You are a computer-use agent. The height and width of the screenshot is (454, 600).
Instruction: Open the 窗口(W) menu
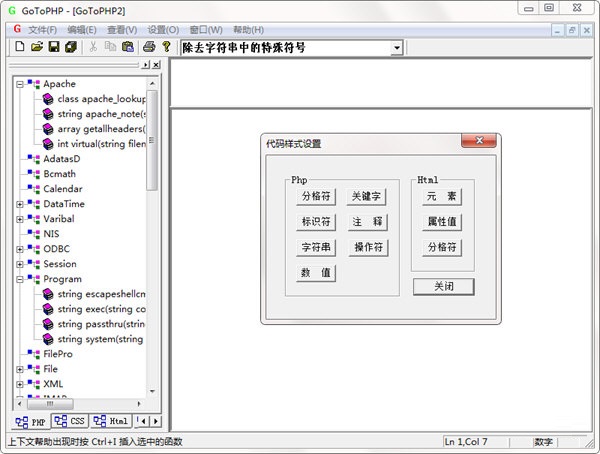pyautogui.click(x=206, y=30)
